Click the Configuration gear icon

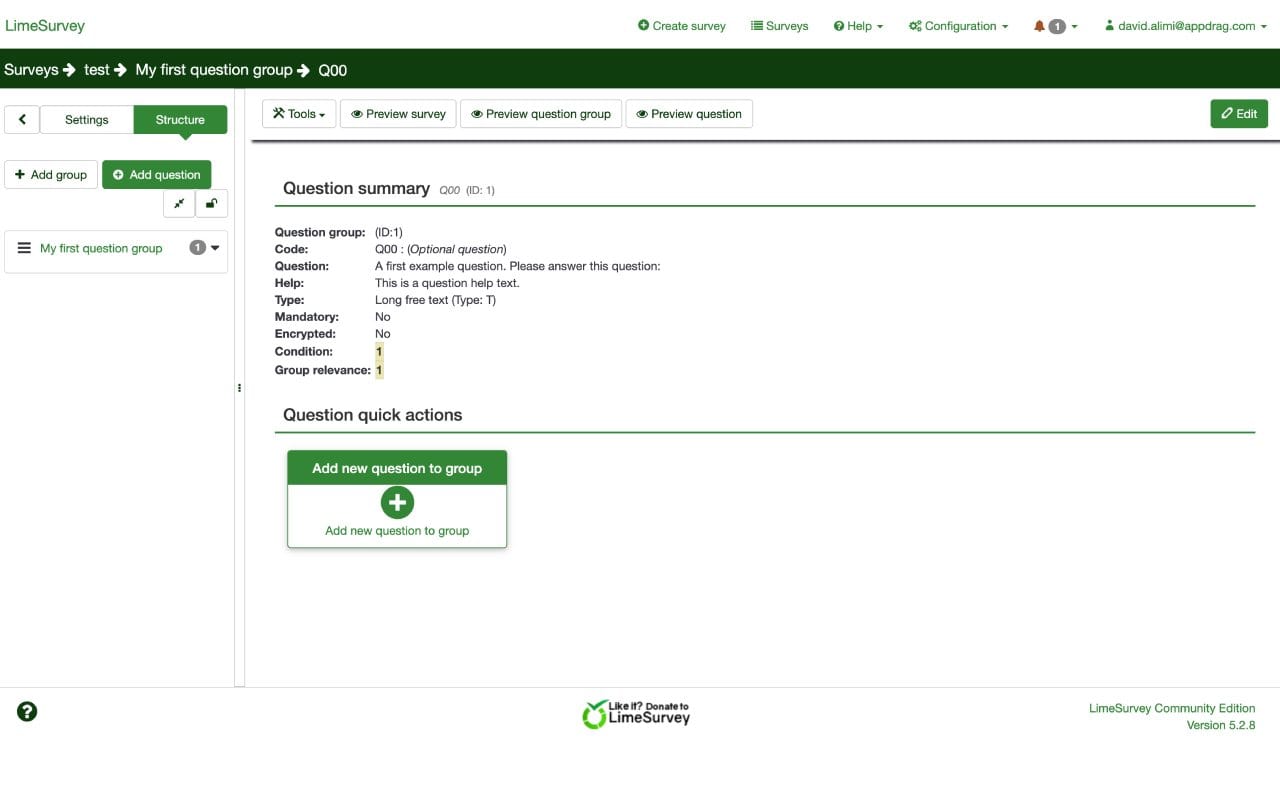click(x=915, y=26)
